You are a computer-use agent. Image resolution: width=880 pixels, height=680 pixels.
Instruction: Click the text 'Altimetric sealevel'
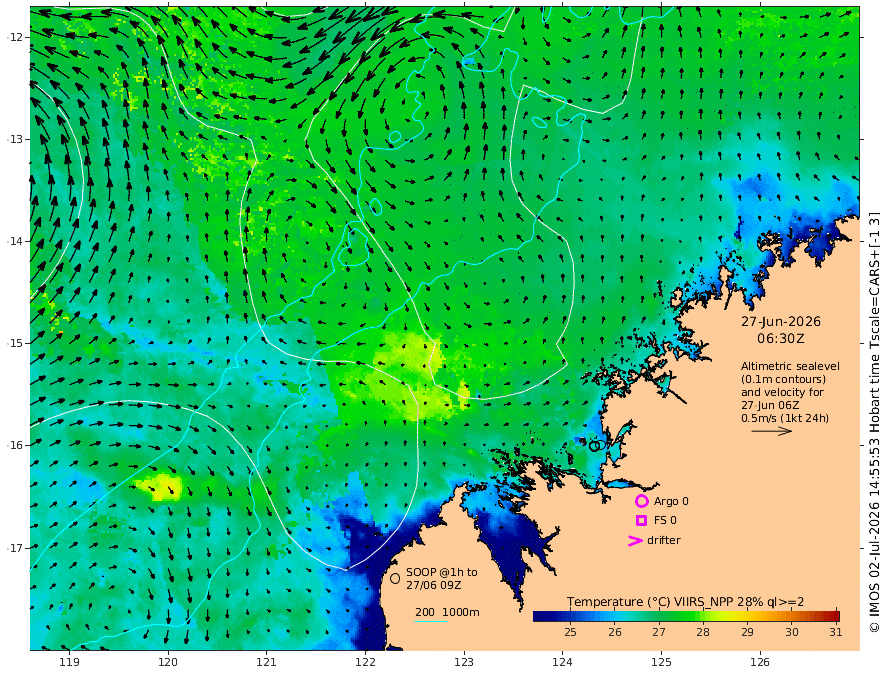click(790, 366)
